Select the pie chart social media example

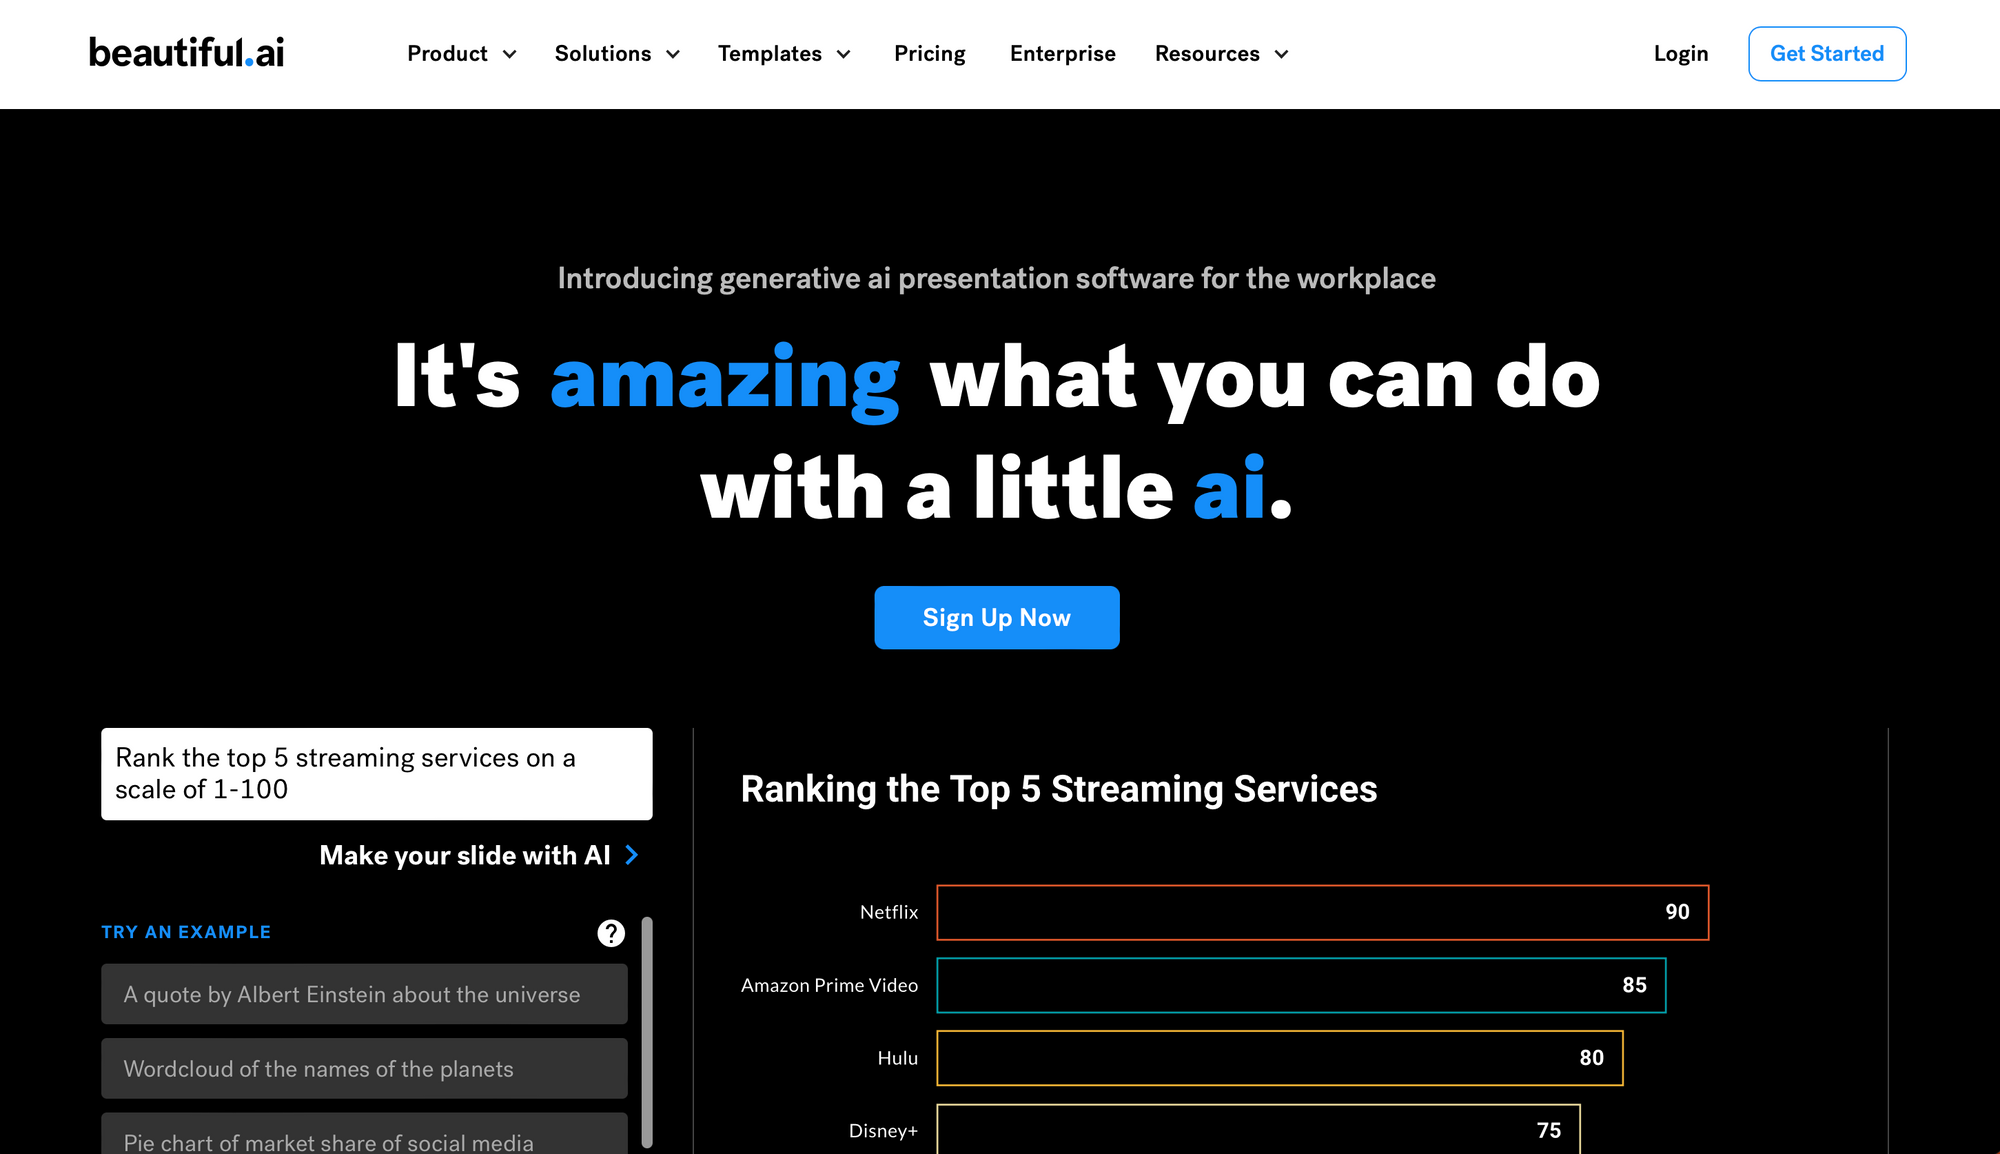pos(363,1139)
